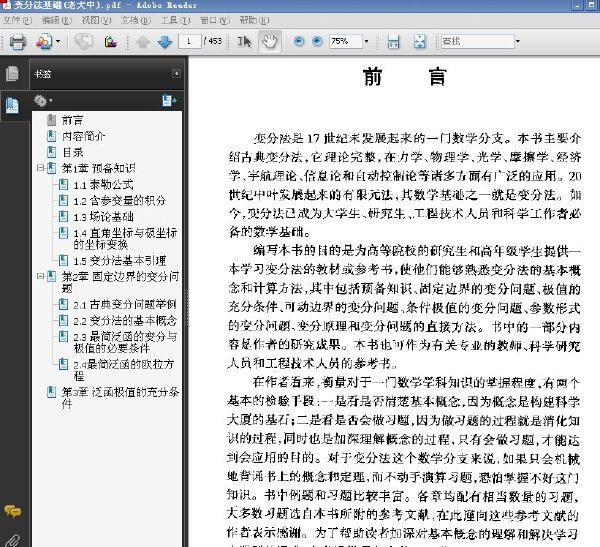Open the collaborate globe icon
This screenshot has width=600, height=547.
(x=83, y=41)
